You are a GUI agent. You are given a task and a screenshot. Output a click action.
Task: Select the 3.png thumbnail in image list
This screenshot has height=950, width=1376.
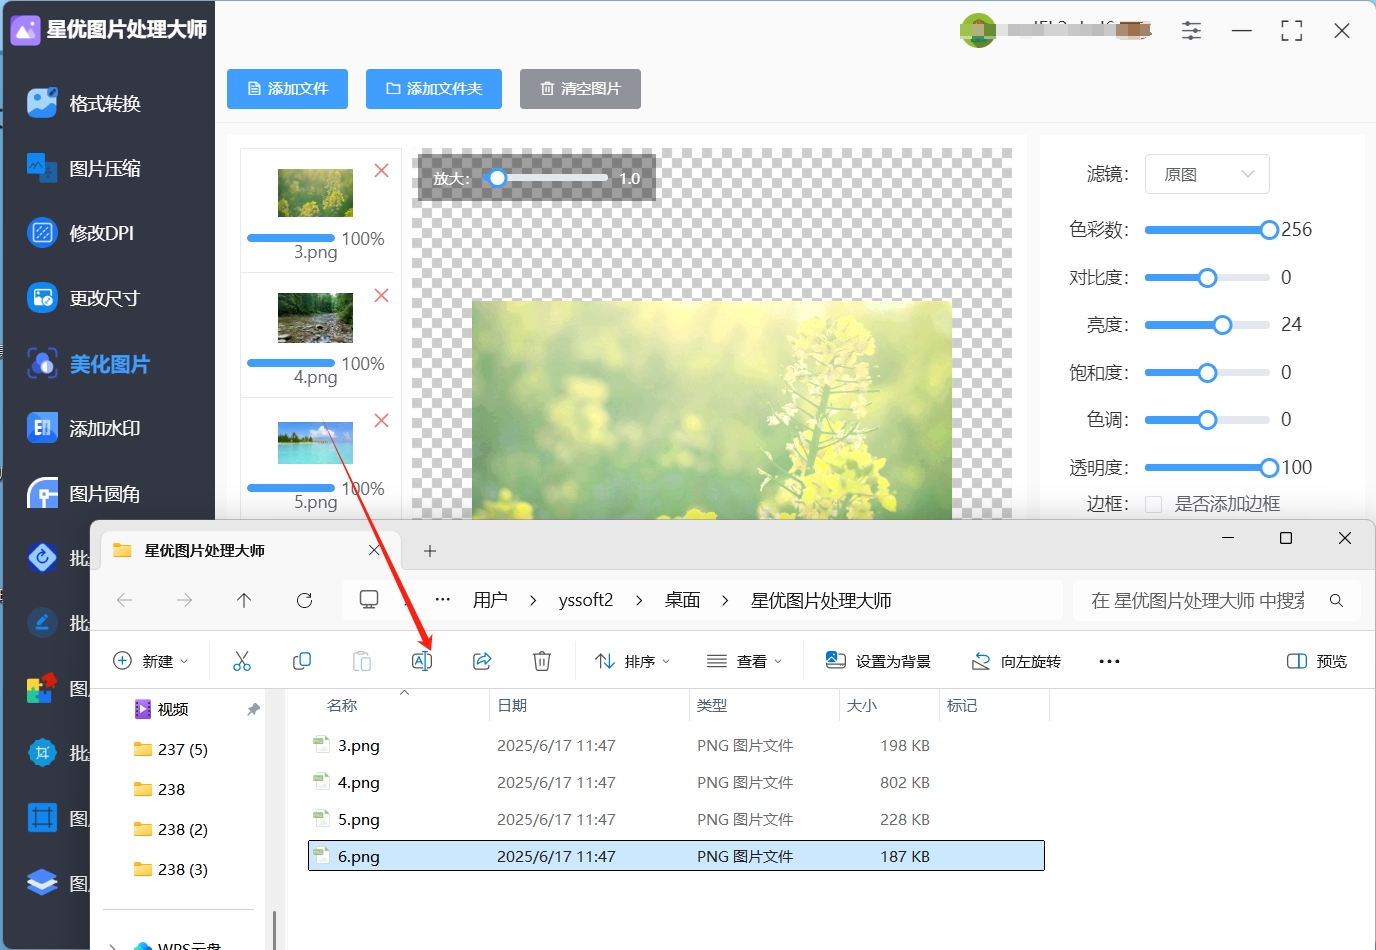click(315, 193)
